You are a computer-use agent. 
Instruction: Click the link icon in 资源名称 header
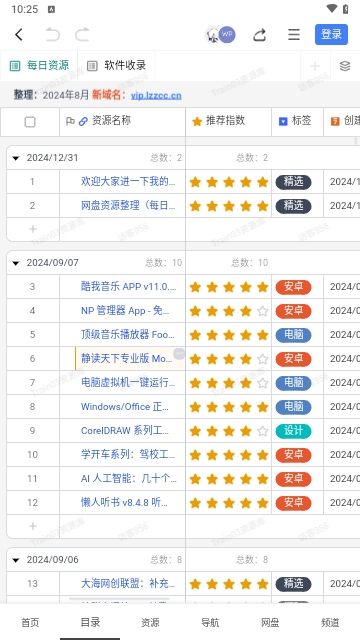[83, 121]
